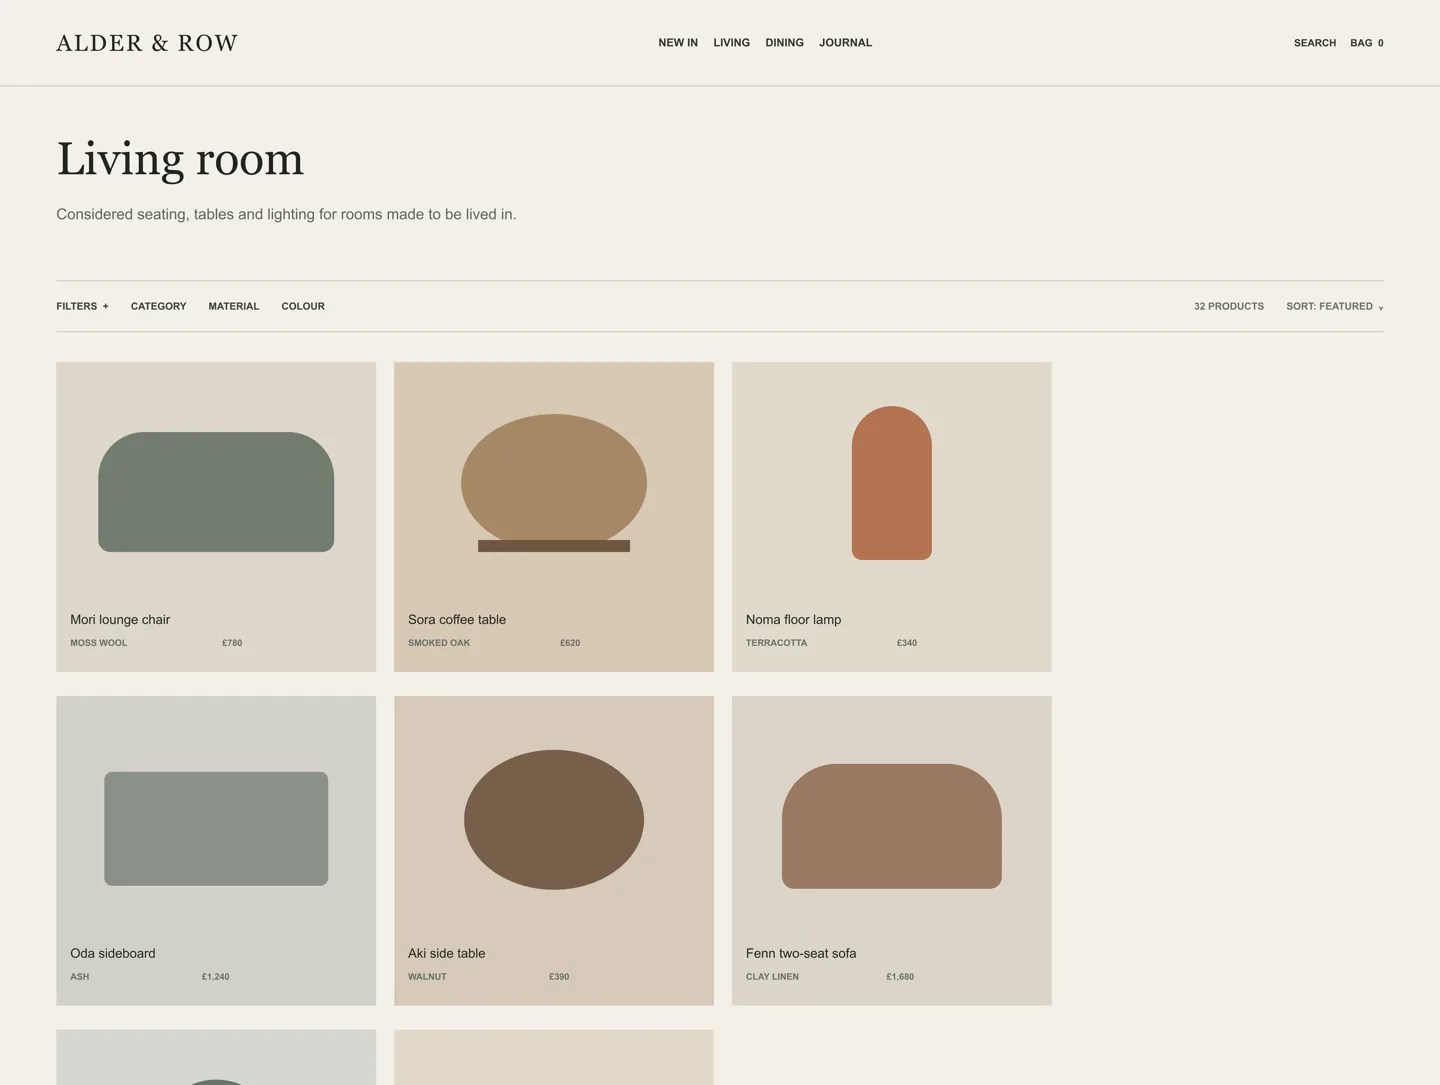Open the Alder & Row home logo
The height and width of the screenshot is (1085, 1440).
click(147, 43)
